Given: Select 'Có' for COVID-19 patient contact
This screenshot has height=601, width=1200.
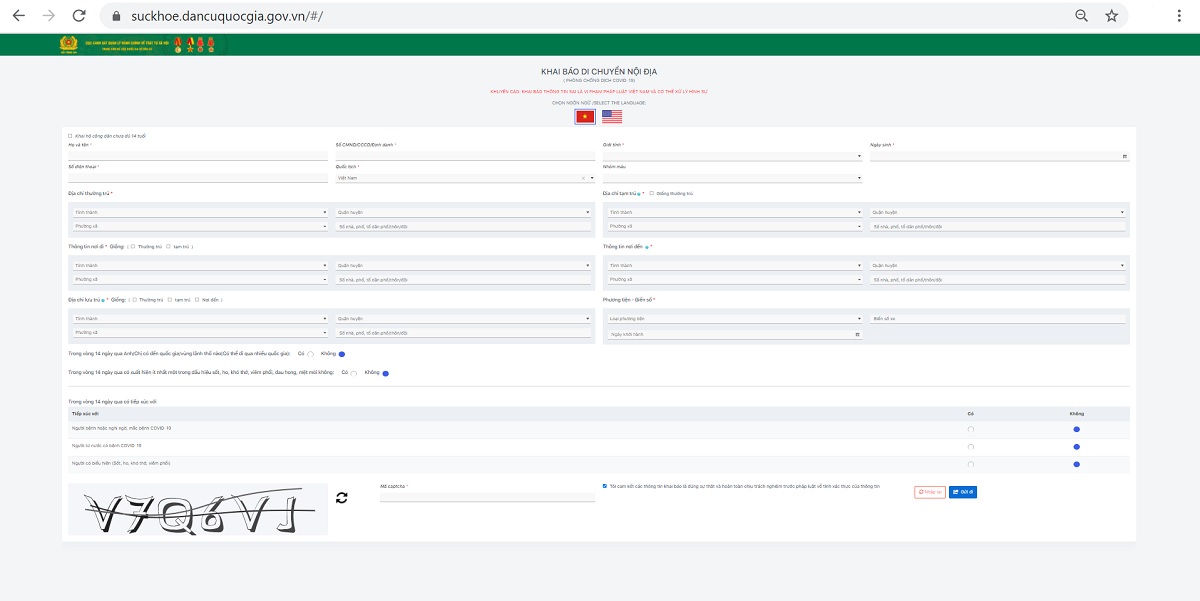Looking at the screenshot, I should [x=970, y=429].
